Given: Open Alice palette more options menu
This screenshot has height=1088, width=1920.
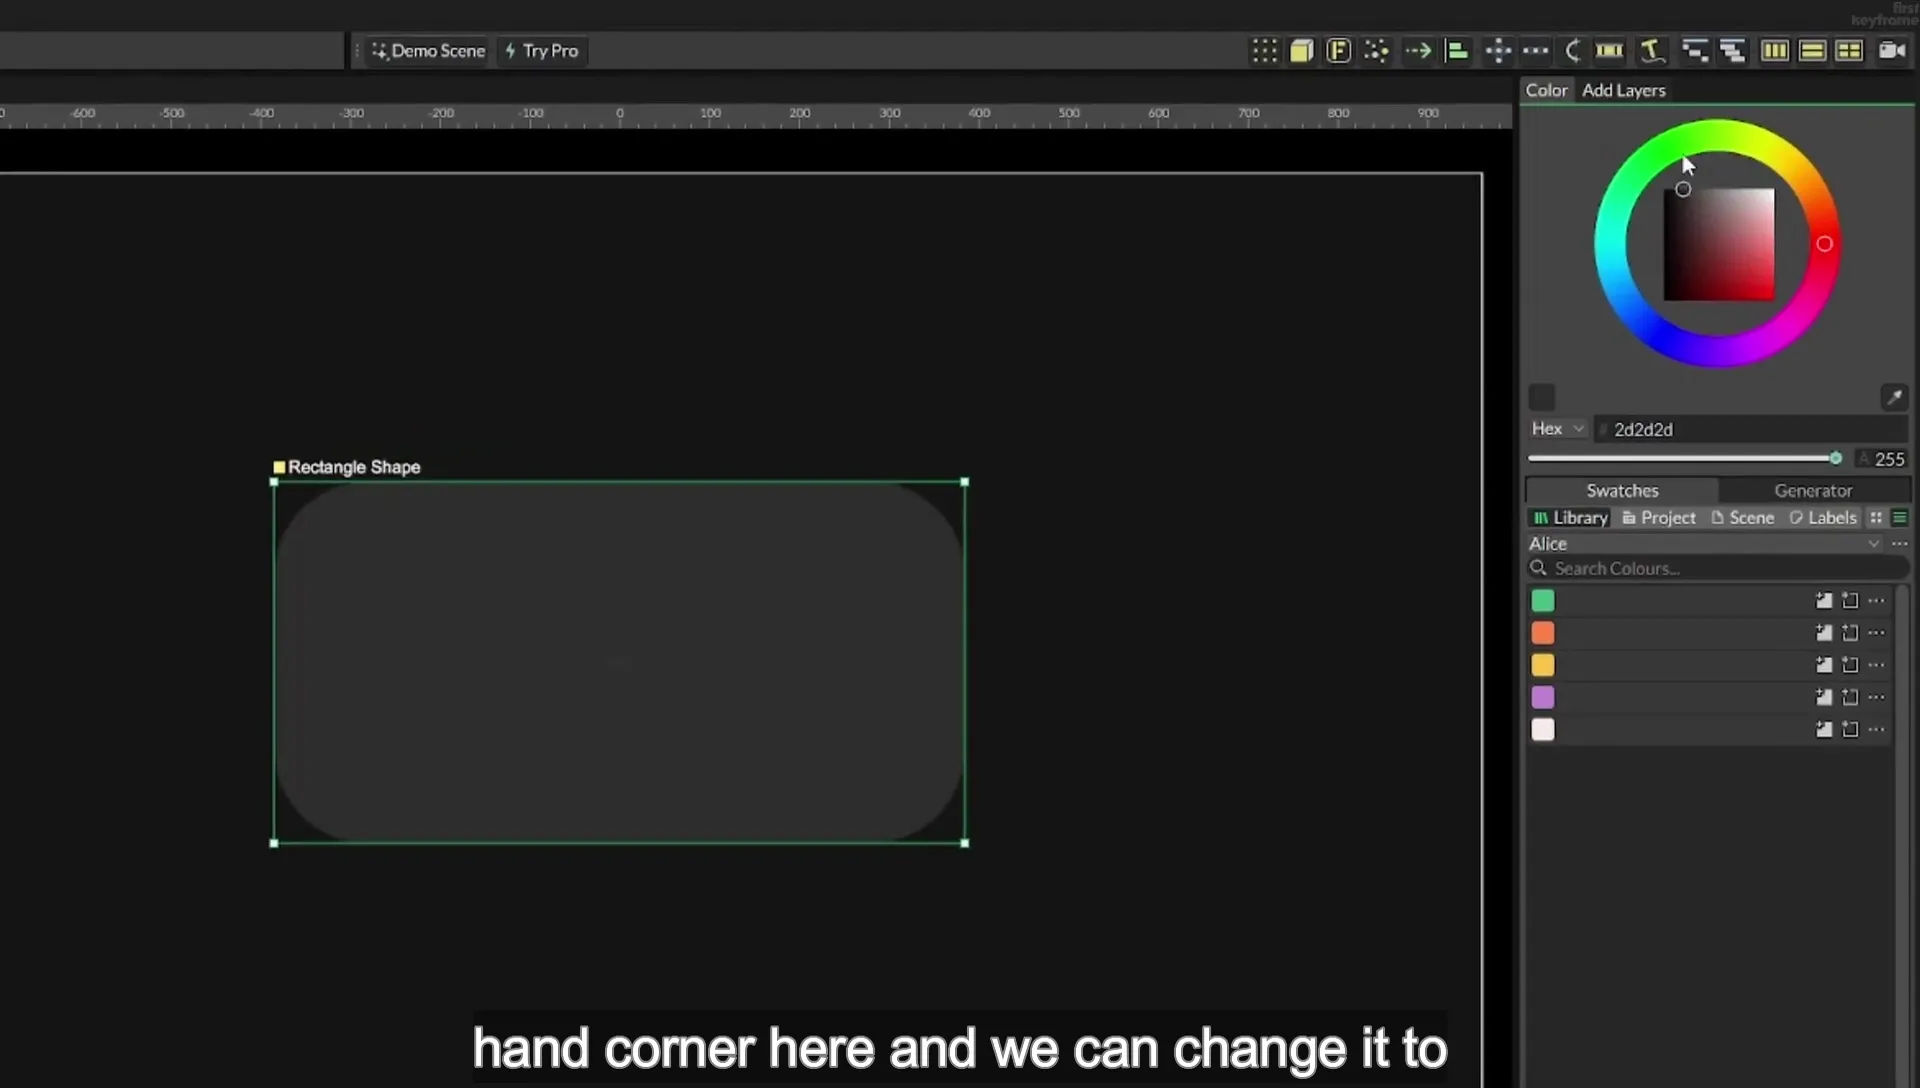Looking at the screenshot, I should pos(1899,543).
